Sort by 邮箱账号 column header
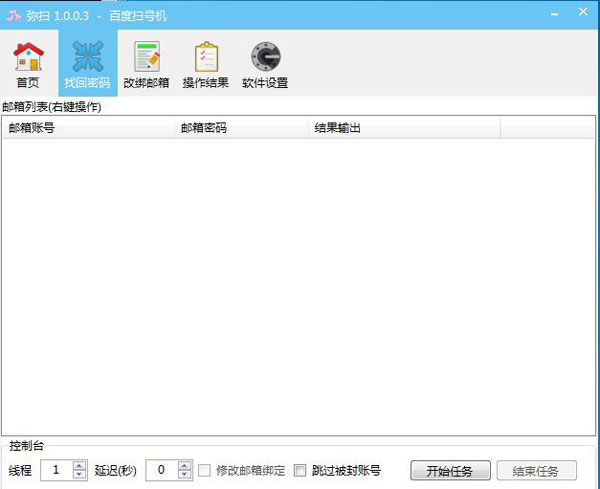600x489 pixels. tap(88, 128)
